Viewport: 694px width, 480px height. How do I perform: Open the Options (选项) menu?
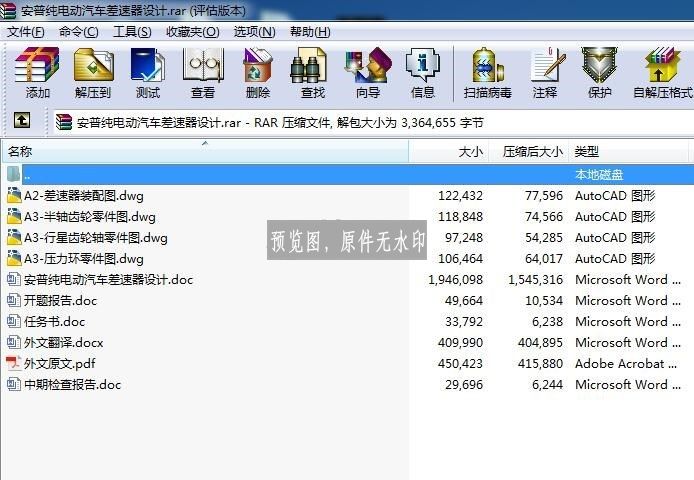click(254, 32)
